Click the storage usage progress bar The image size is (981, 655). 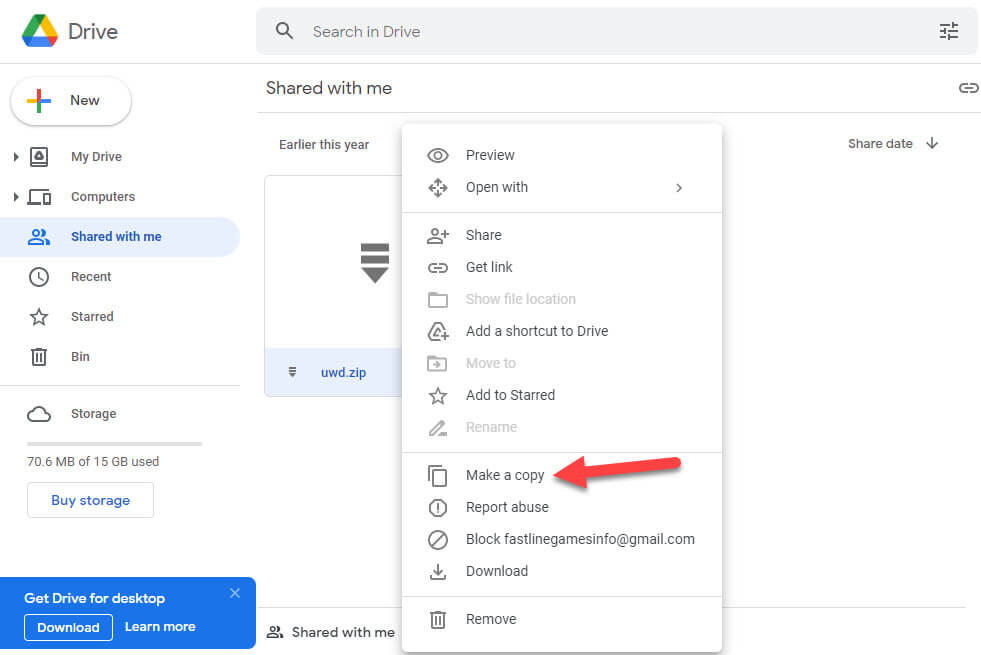click(114, 443)
